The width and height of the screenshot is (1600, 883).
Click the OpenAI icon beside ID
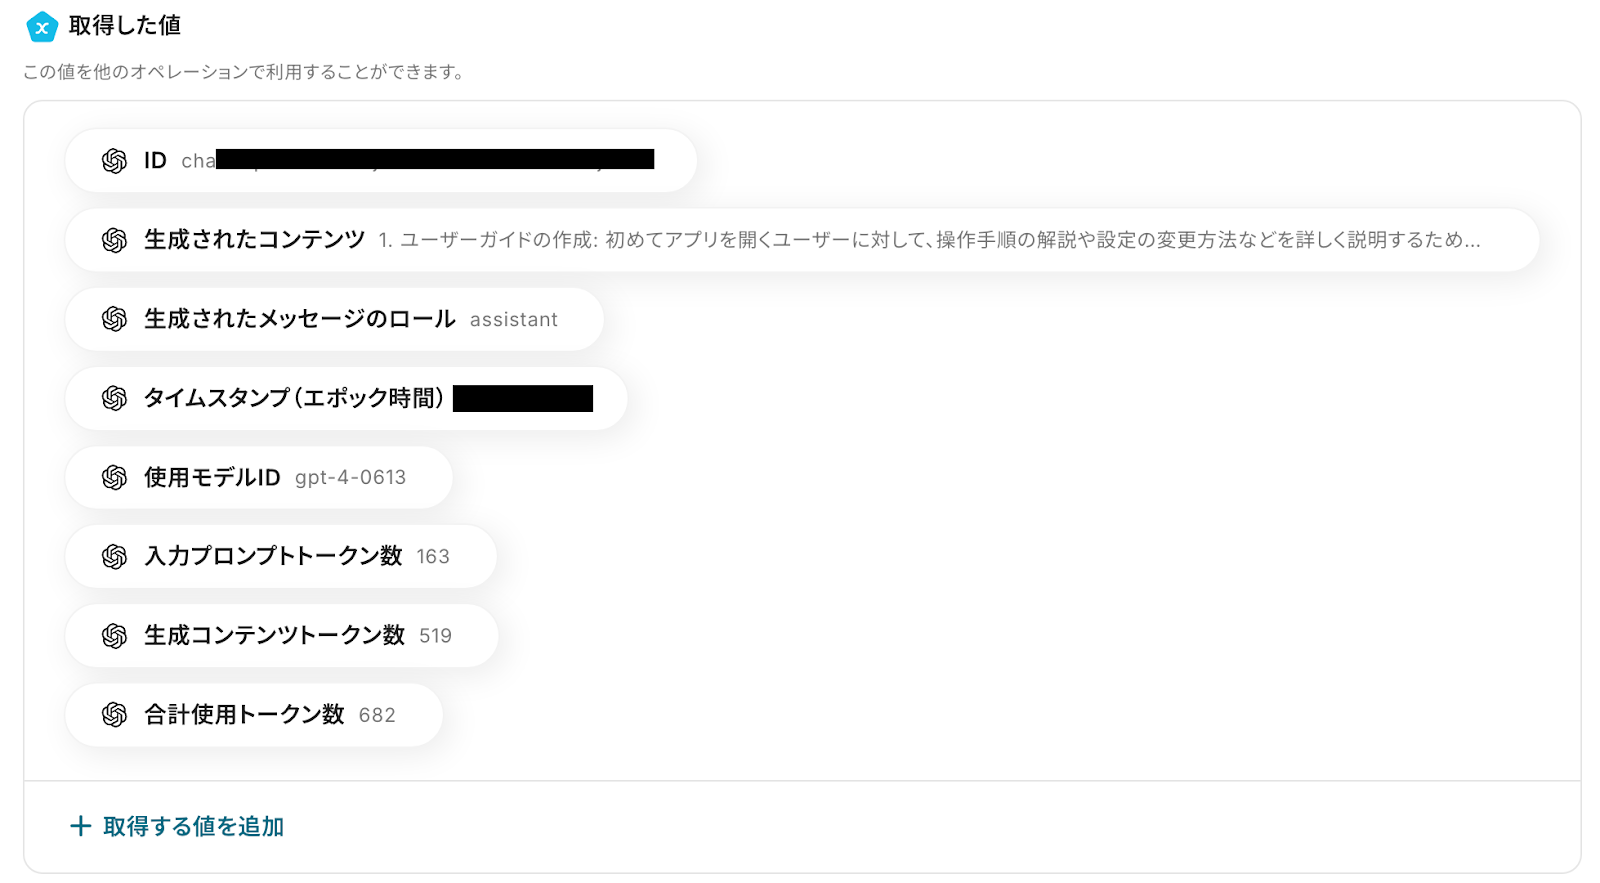coord(114,161)
